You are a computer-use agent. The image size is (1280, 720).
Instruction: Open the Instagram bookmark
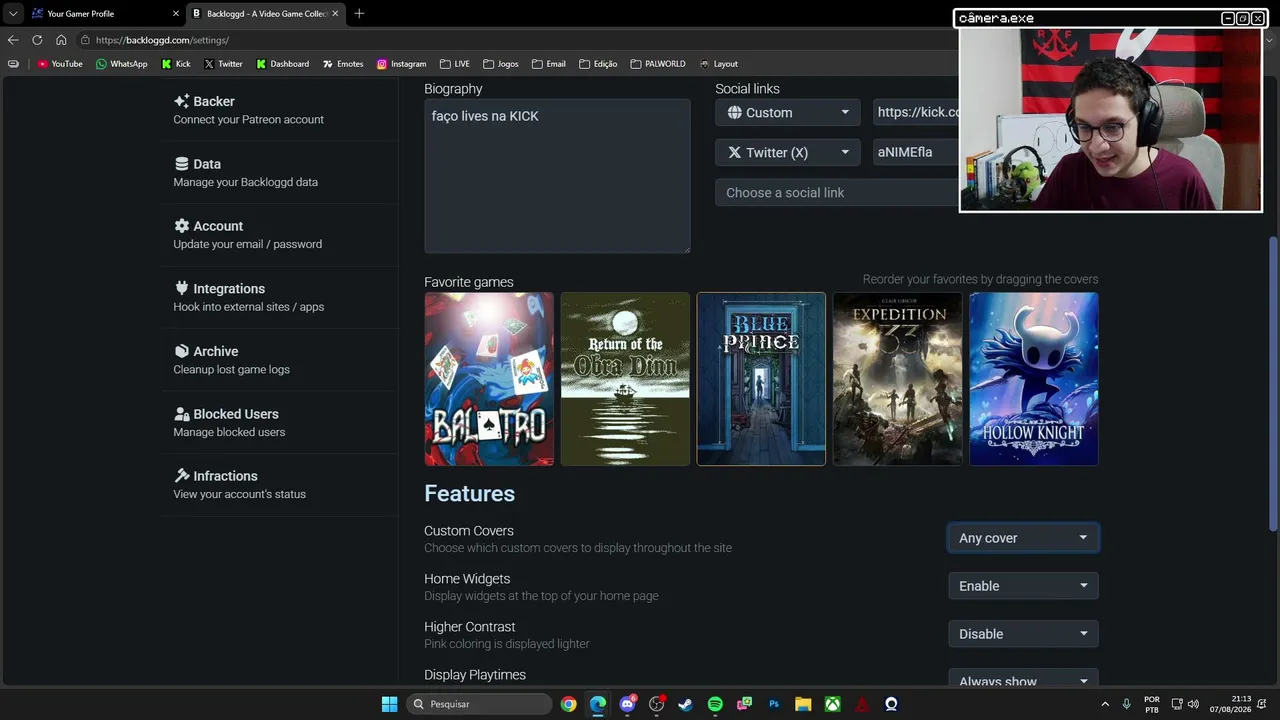(401, 64)
